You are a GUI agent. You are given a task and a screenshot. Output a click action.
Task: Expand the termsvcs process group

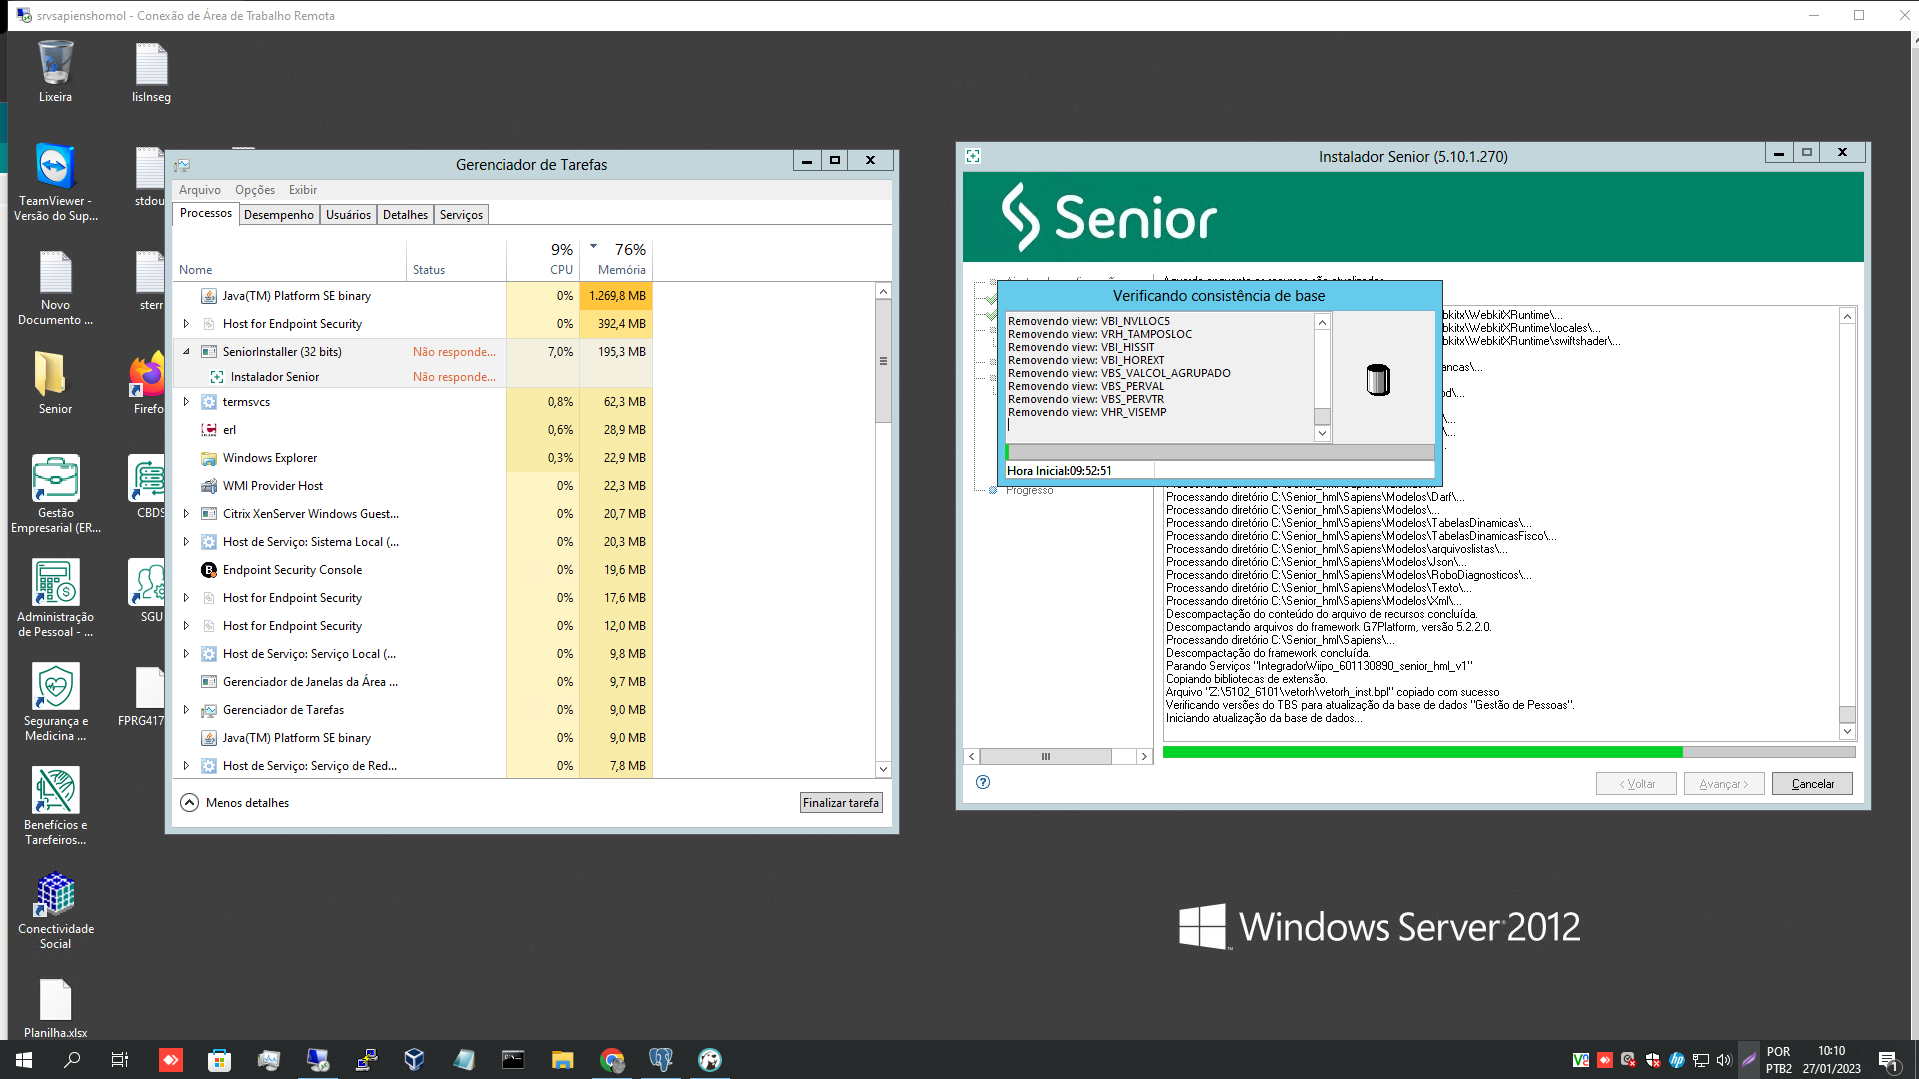pos(186,402)
